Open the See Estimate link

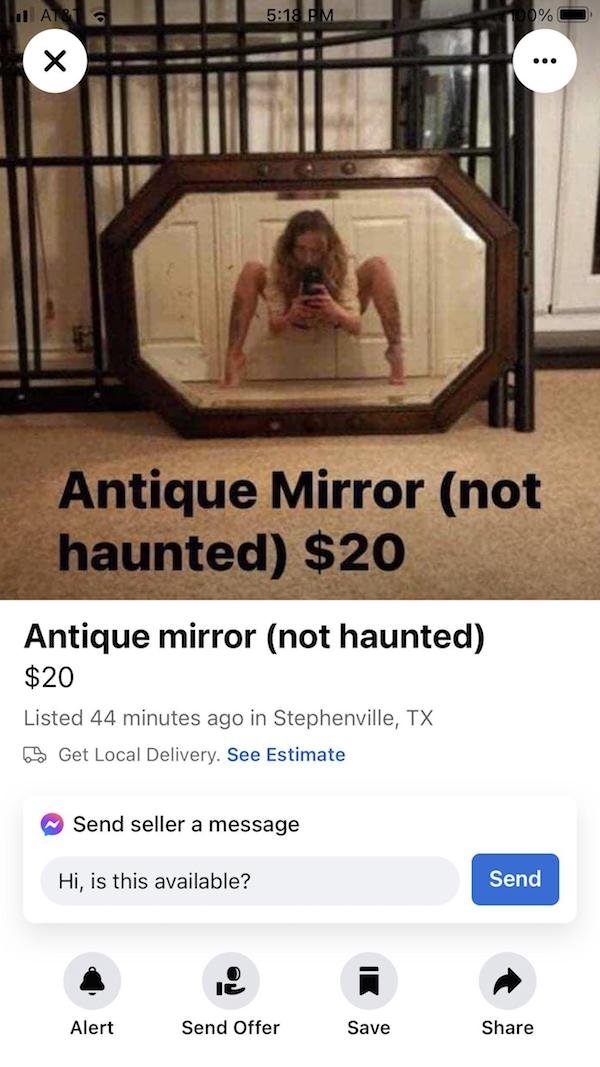pos(286,755)
